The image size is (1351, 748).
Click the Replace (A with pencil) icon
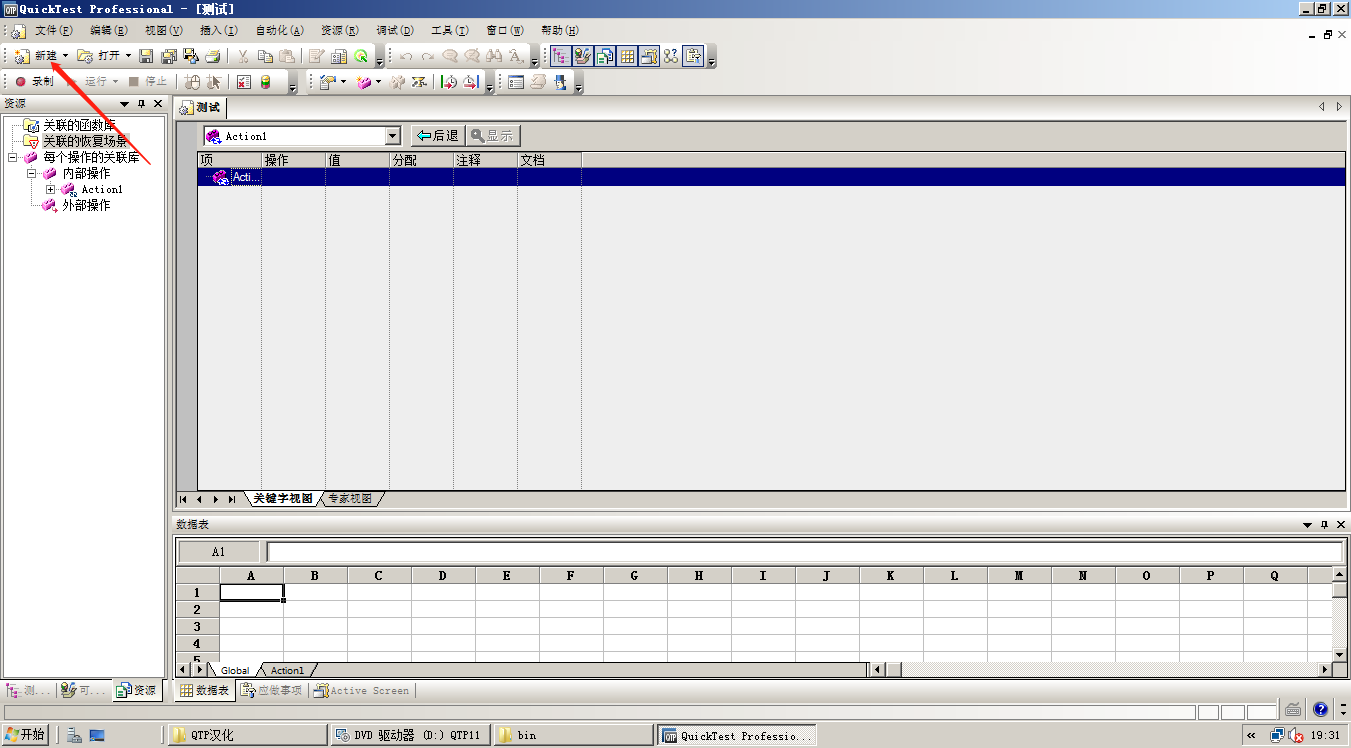(x=516, y=56)
